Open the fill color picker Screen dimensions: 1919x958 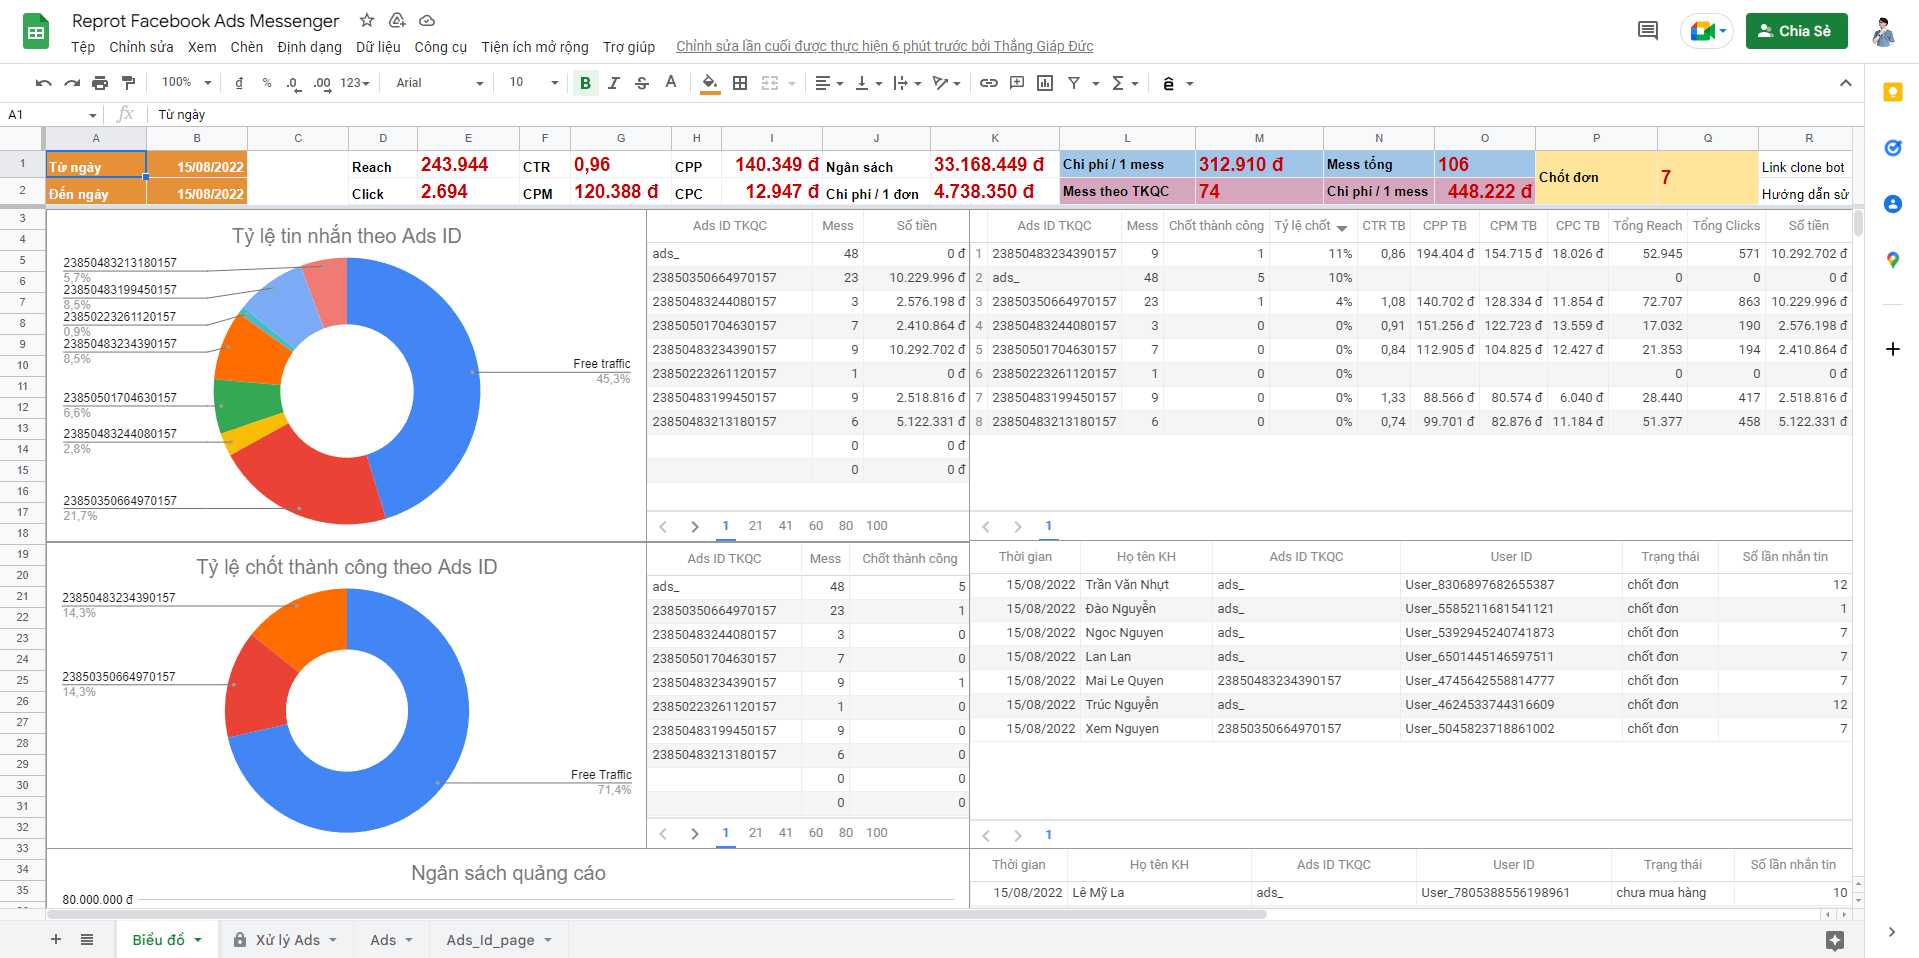(710, 83)
